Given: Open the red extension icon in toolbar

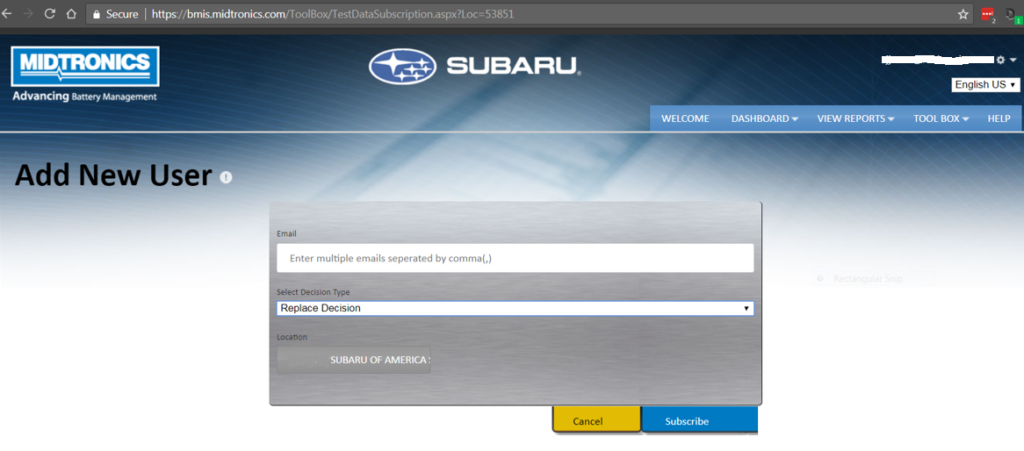Looking at the screenshot, I should coord(987,14).
